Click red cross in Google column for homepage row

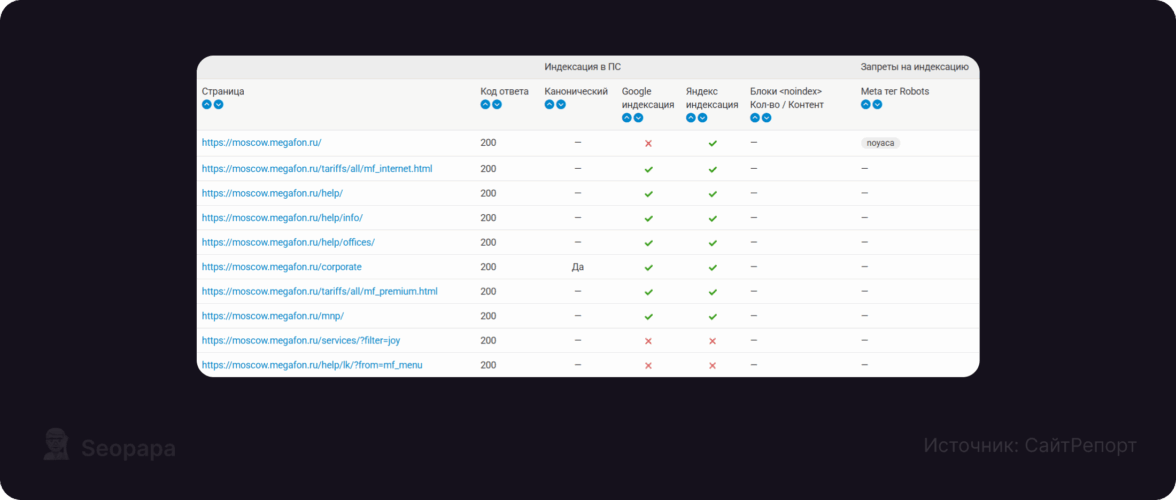pyautogui.click(x=648, y=143)
